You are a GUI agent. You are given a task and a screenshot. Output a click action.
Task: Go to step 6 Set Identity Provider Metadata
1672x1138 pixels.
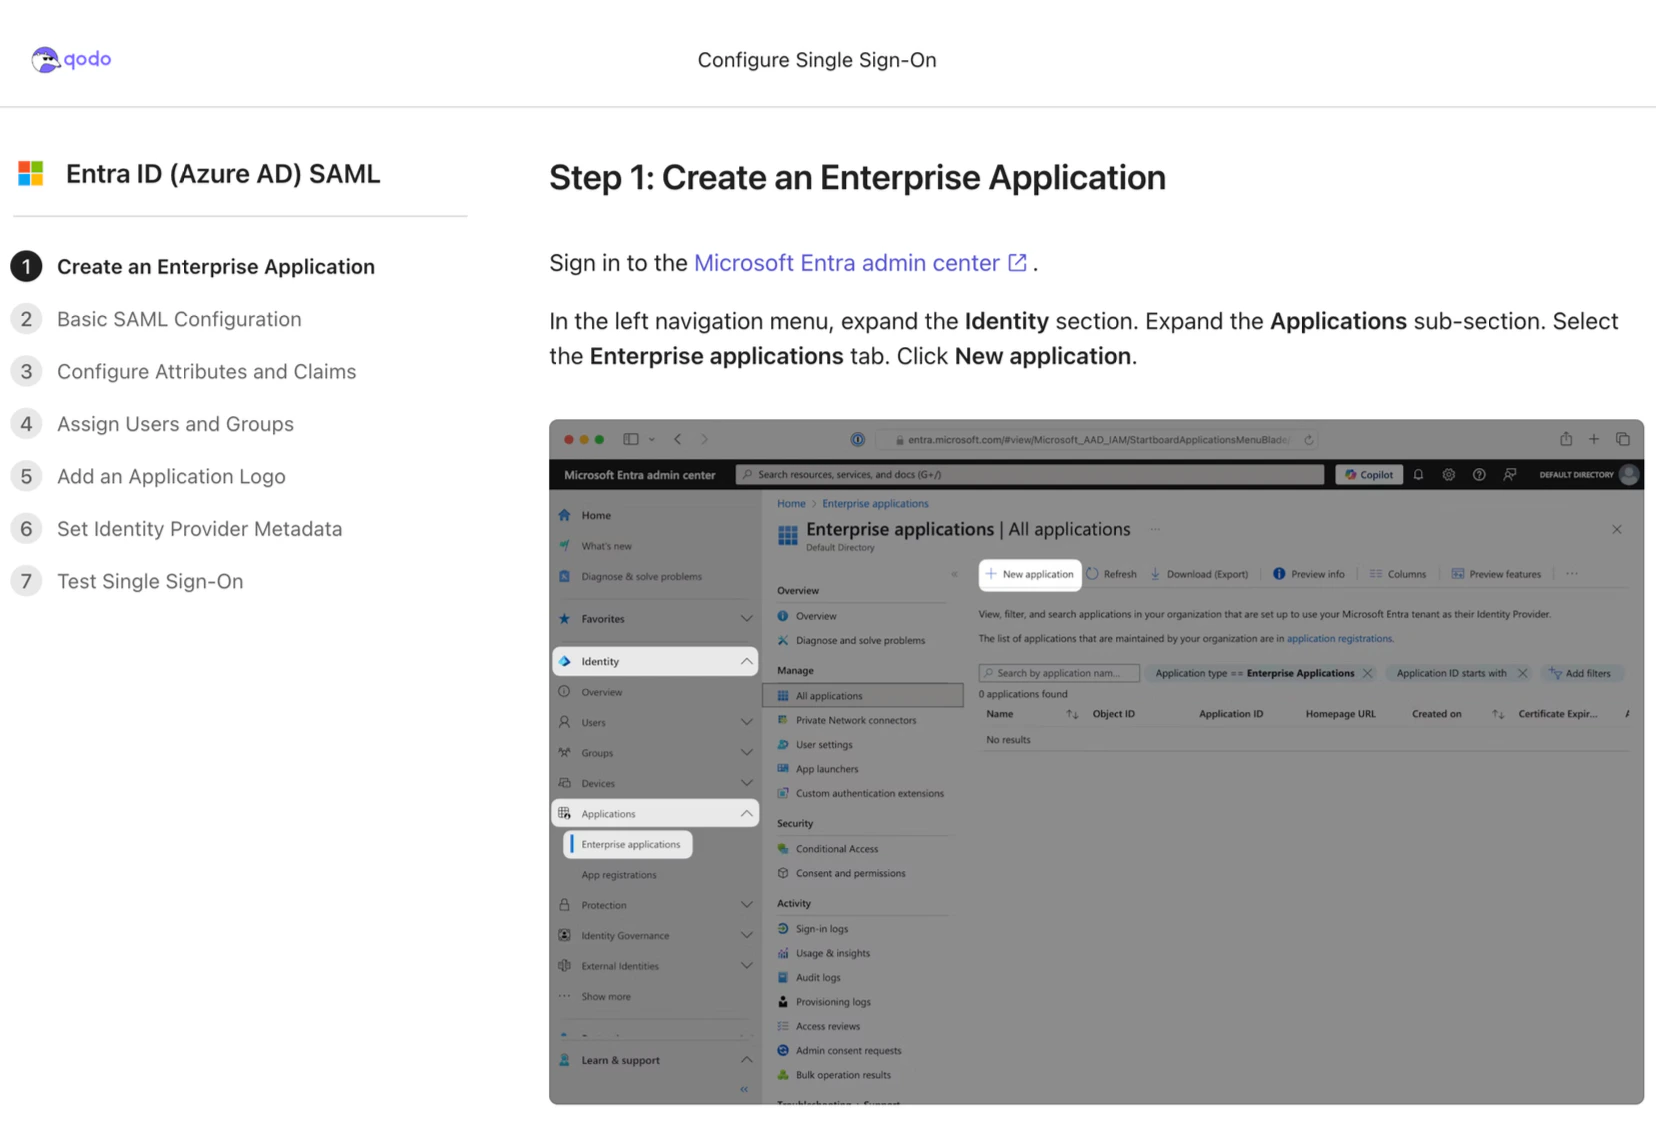pyautogui.click(x=177, y=529)
